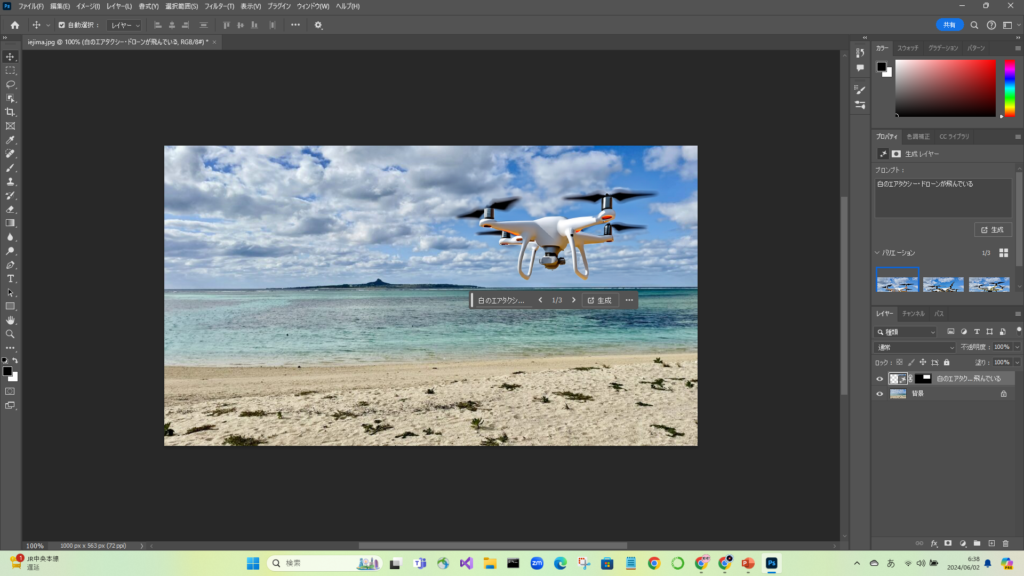Screen dimensions: 1024x576
Task: Select the Lasso tool
Action: [10, 85]
